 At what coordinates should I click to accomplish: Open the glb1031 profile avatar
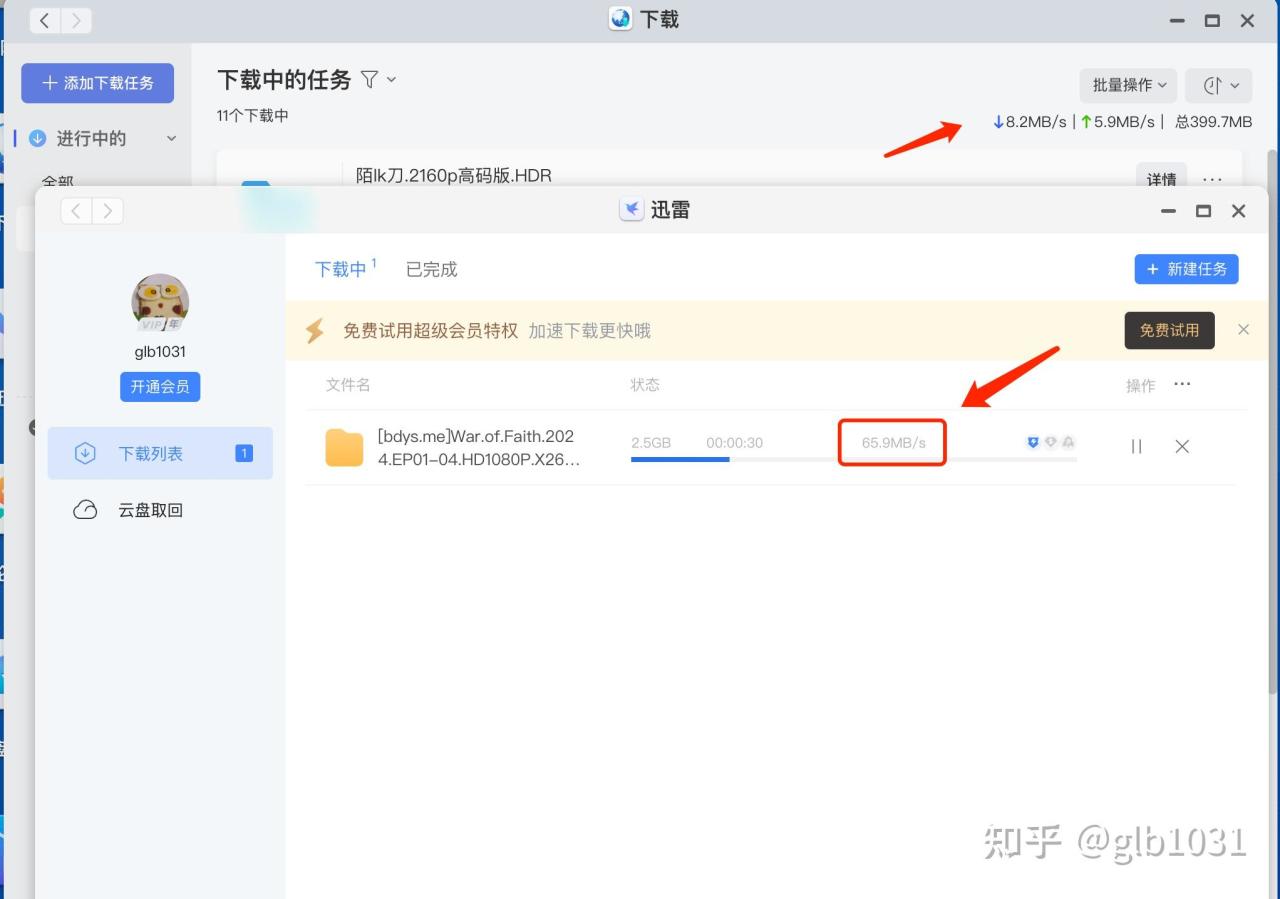click(159, 303)
